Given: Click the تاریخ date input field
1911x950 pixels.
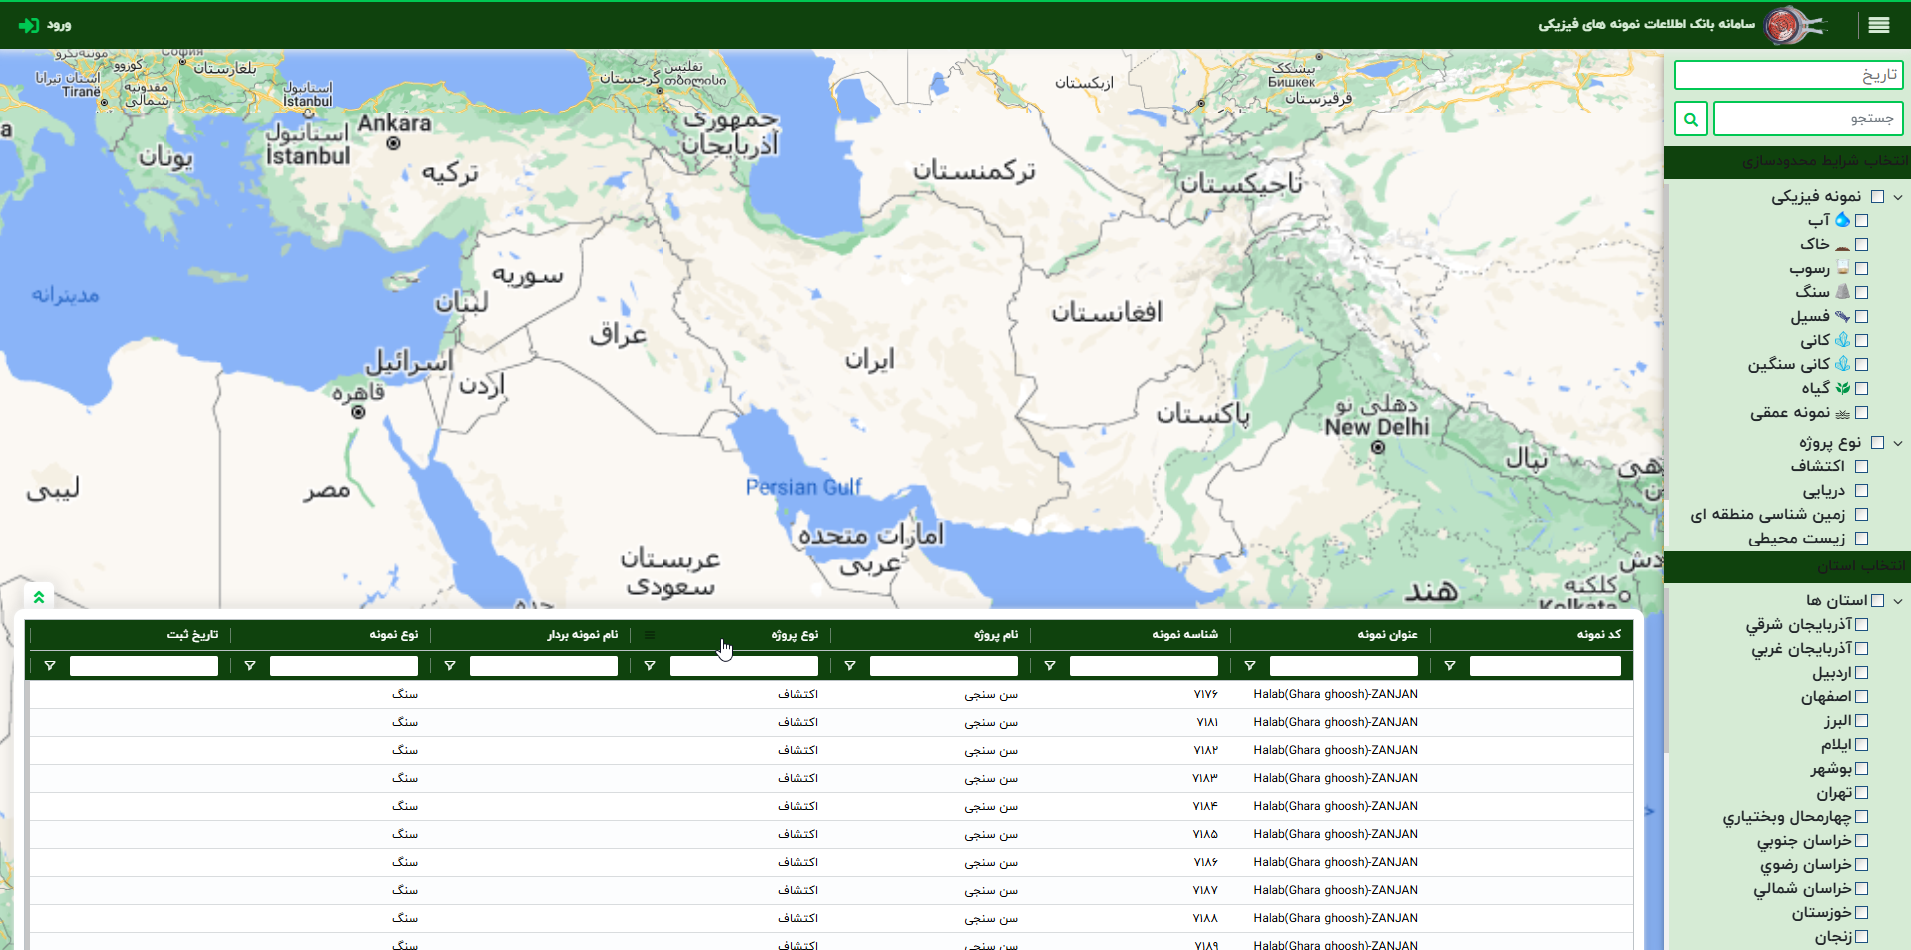Looking at the screenshot, I should point(1788,75).
